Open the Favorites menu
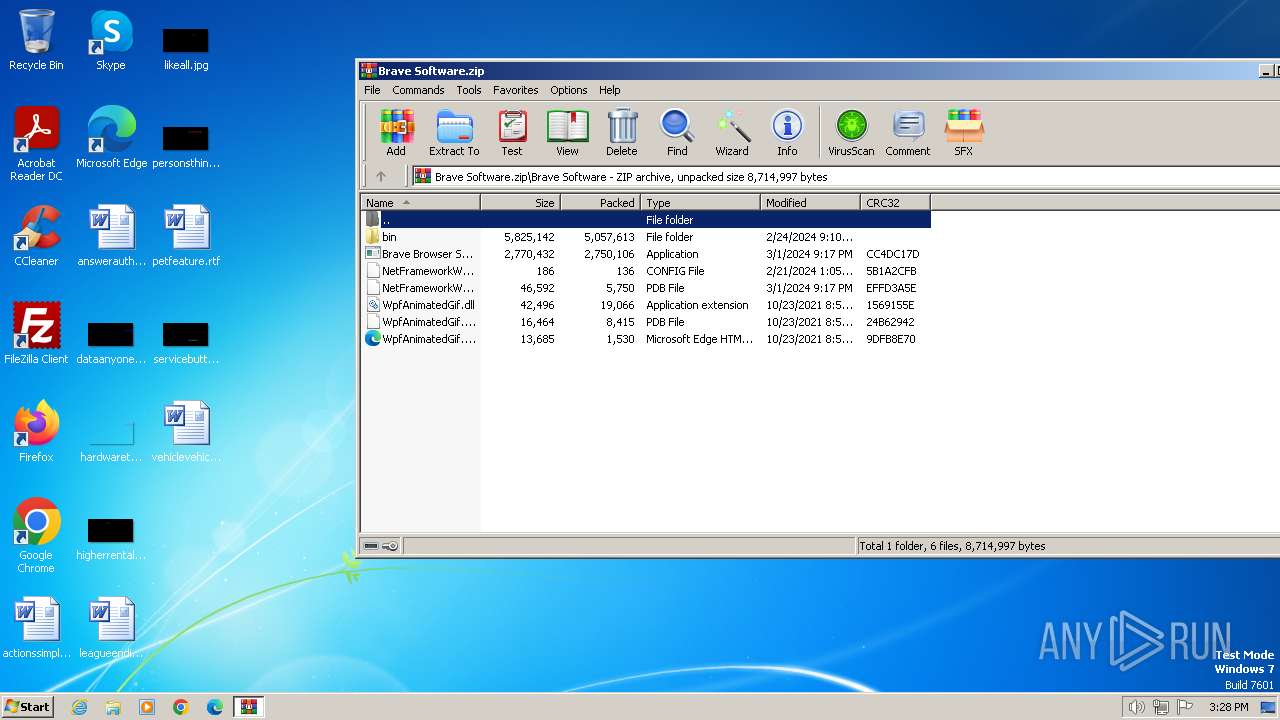The height and width of the screenshot is (720, 1280). click(515, 90)
